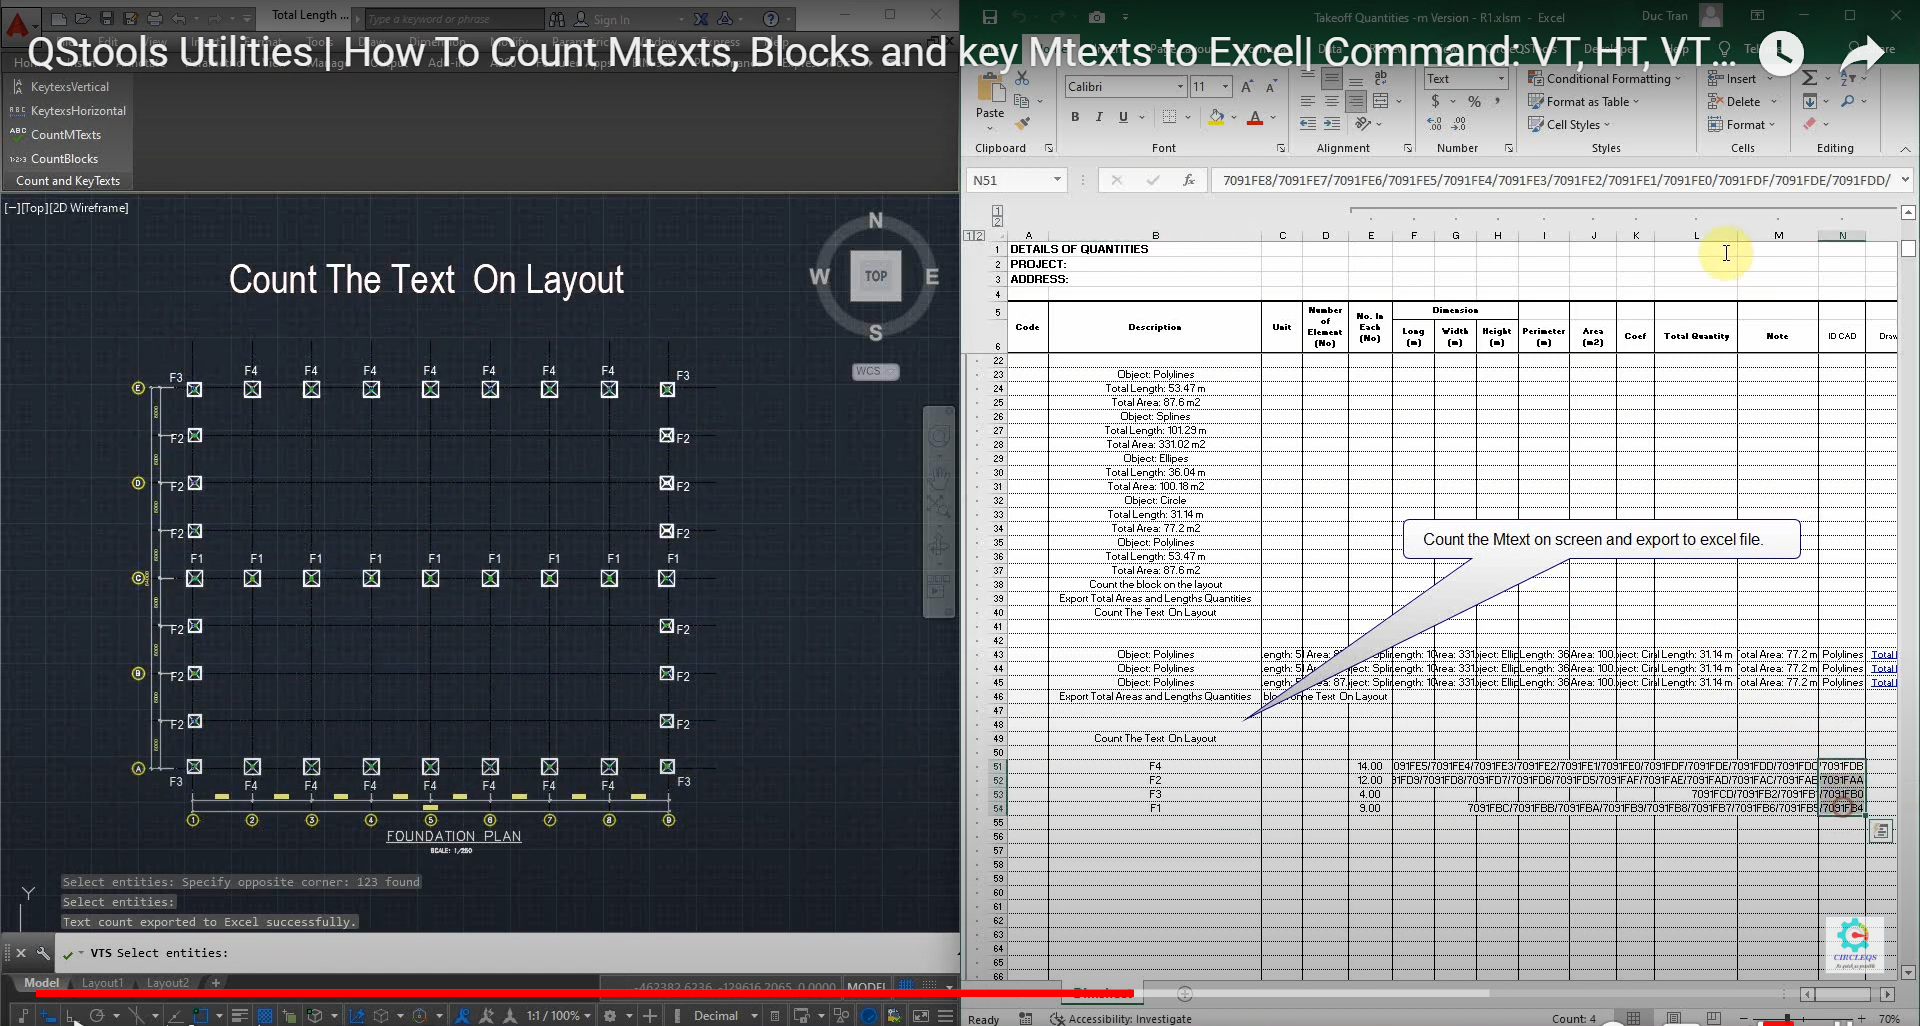Click the AutoSum sigma icon
This screenshot has width=1920, height=1026.
tap(1809, 78)
